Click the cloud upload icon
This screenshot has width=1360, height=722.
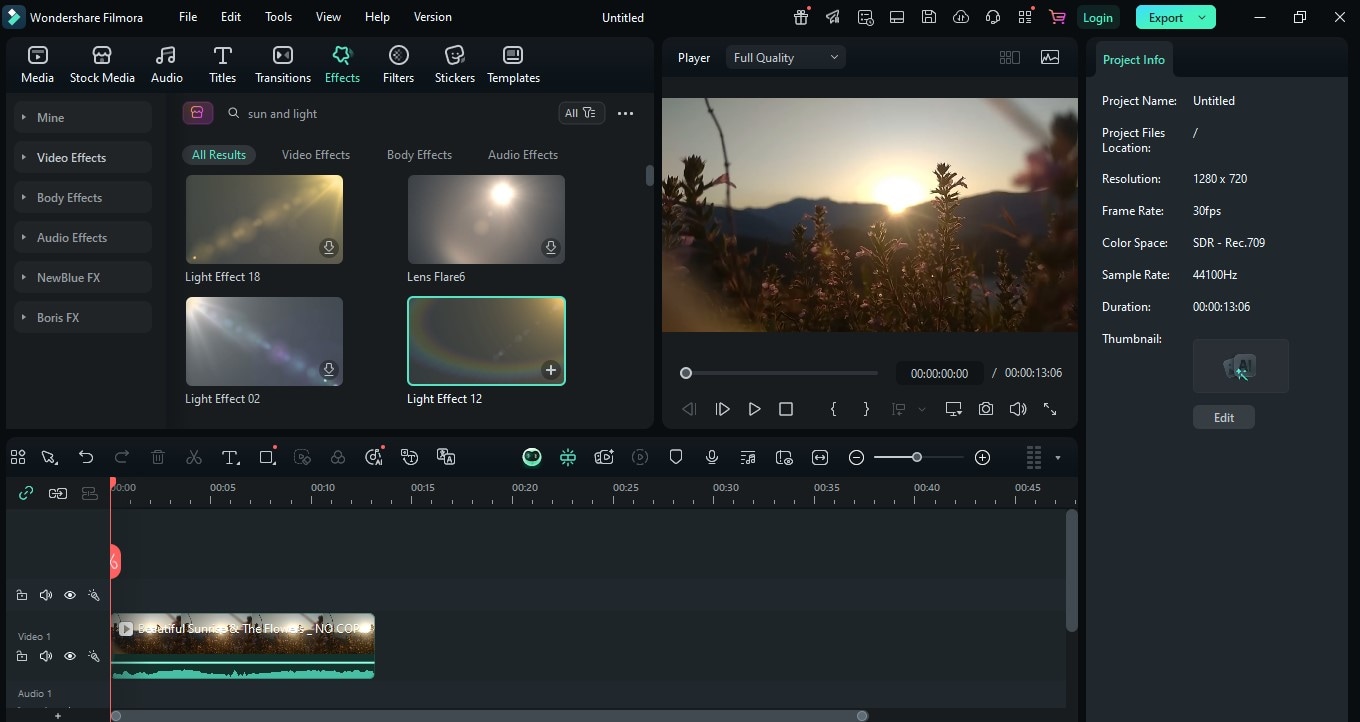click(x=961, y=17)
